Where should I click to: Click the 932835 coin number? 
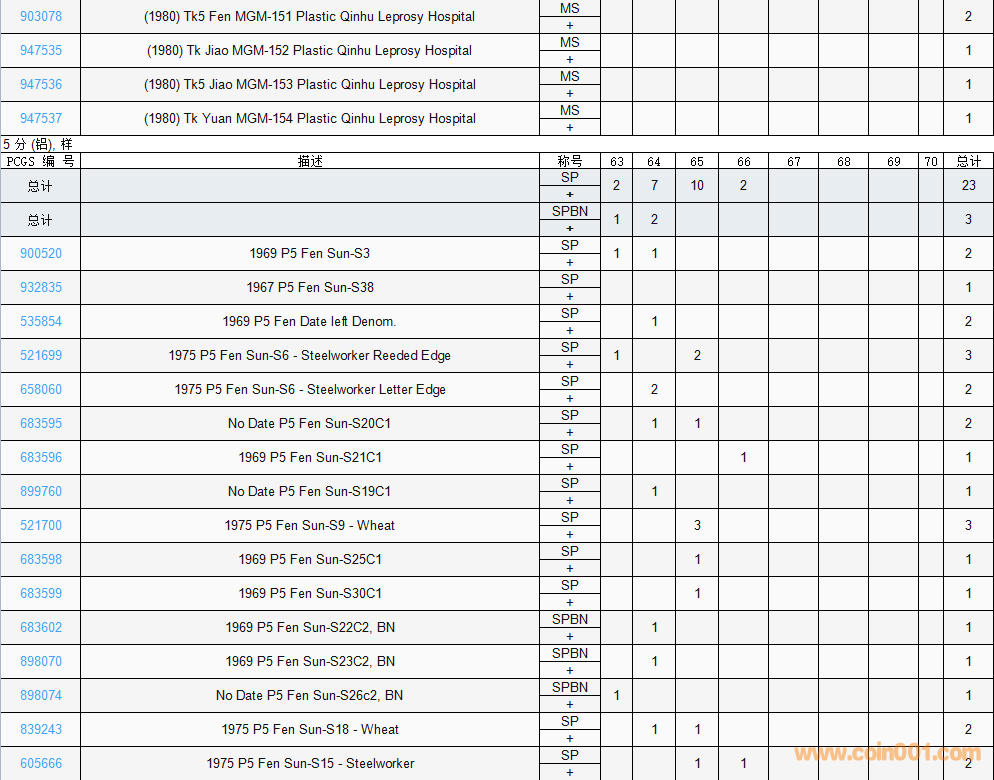pos(41,288)
